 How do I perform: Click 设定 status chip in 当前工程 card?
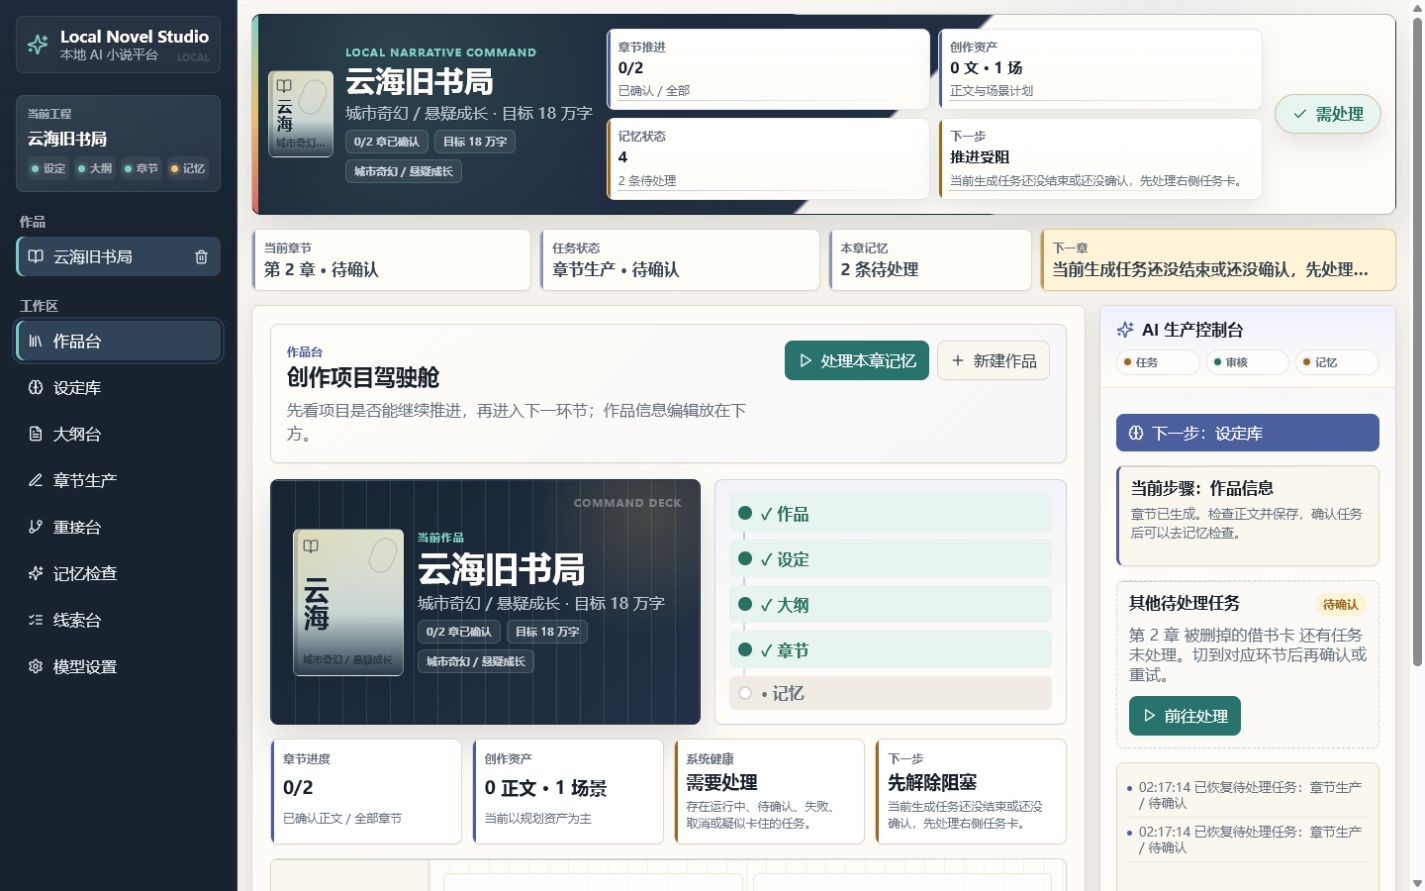click(48, 168)
